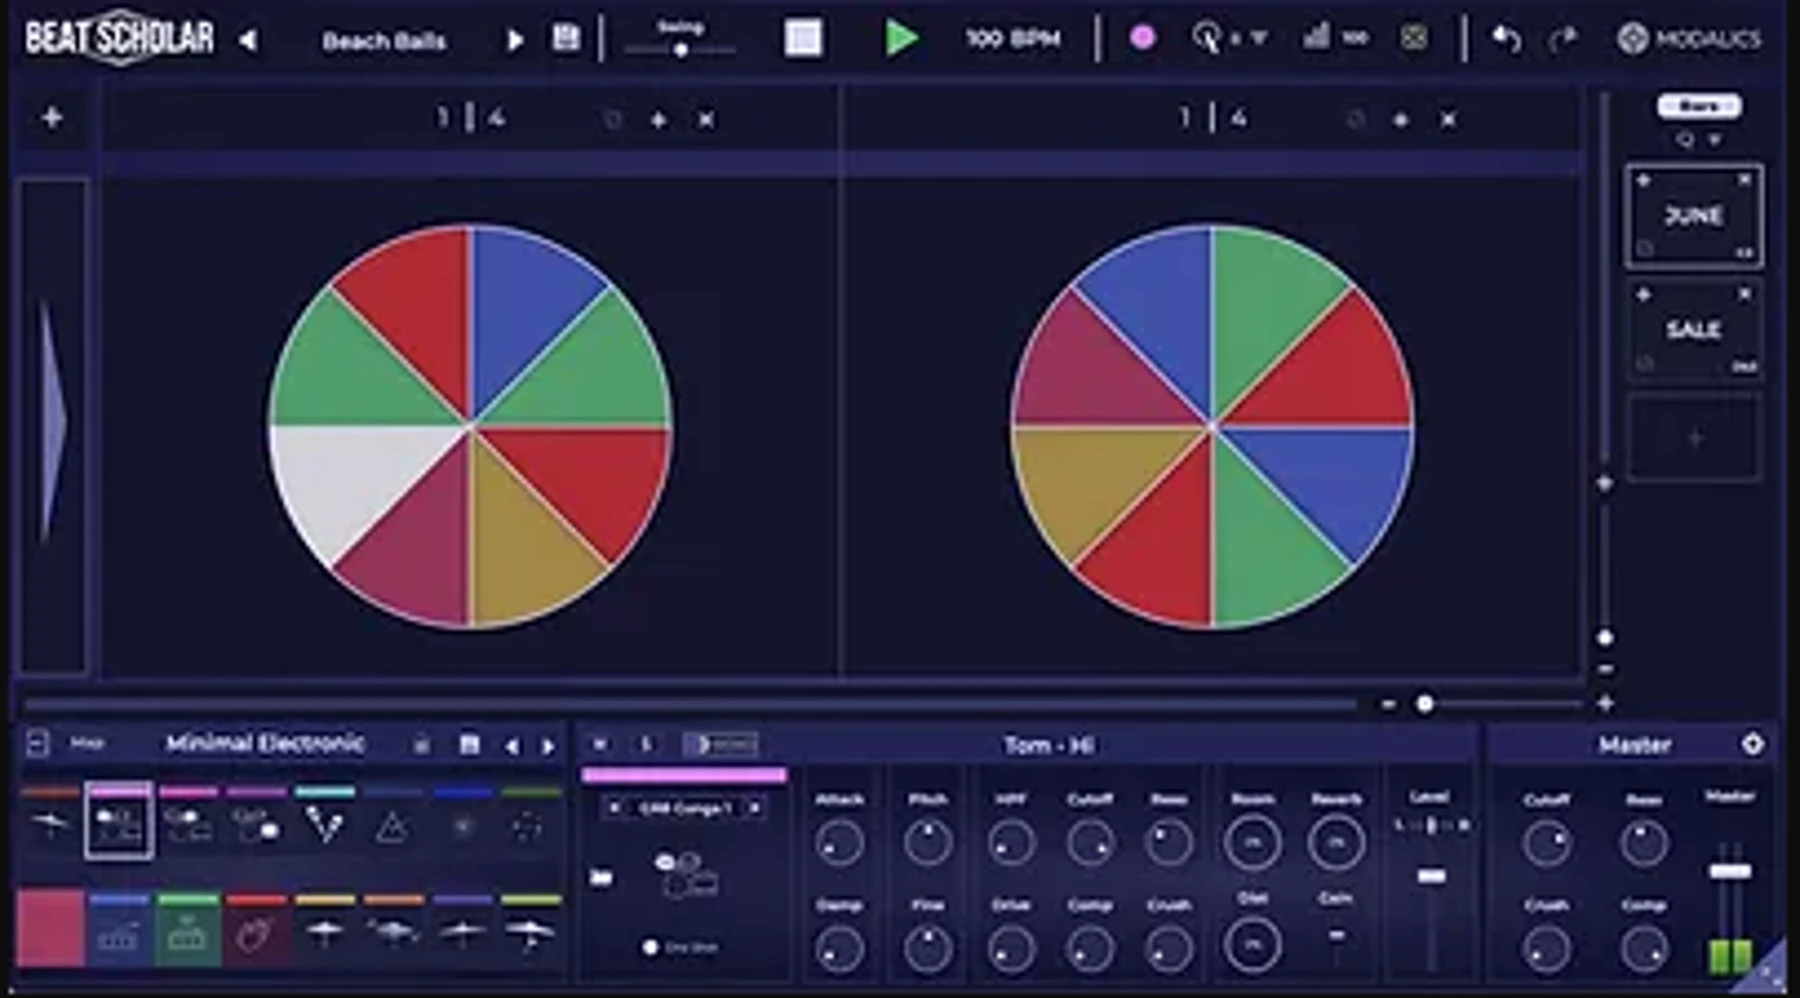Open the kit browser icon left of Map
This screenshot has width=1800, height=998.
(x=37, y=743)
